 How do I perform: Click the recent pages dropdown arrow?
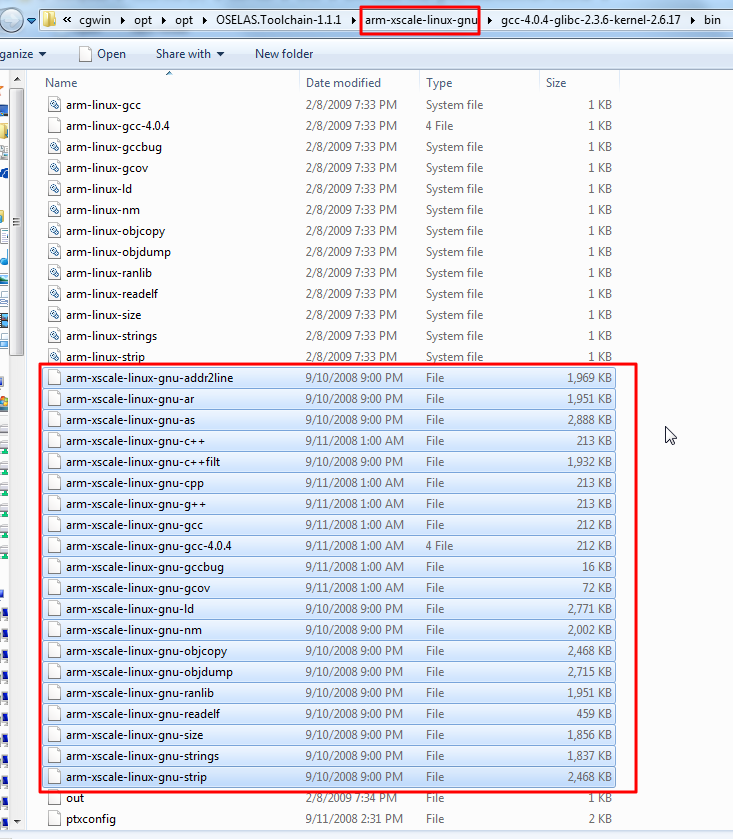(32, 21)
